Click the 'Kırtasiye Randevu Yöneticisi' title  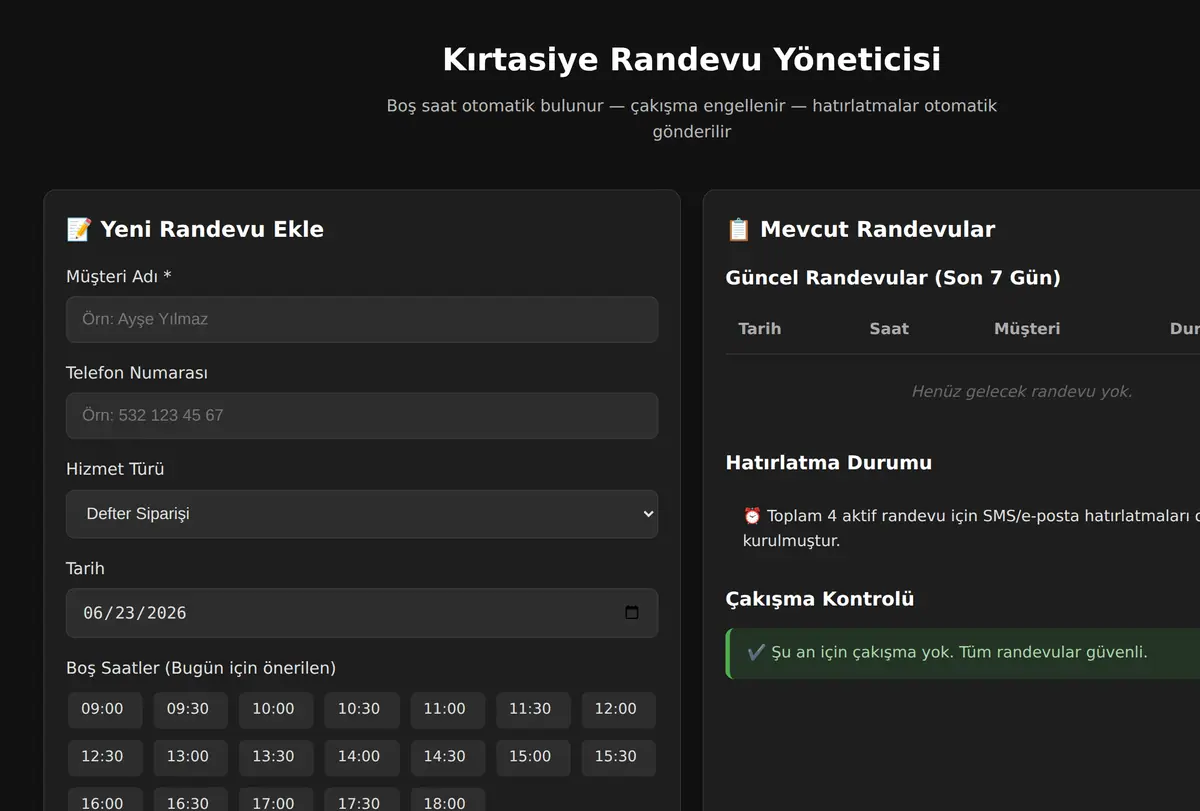coord(692,59)
